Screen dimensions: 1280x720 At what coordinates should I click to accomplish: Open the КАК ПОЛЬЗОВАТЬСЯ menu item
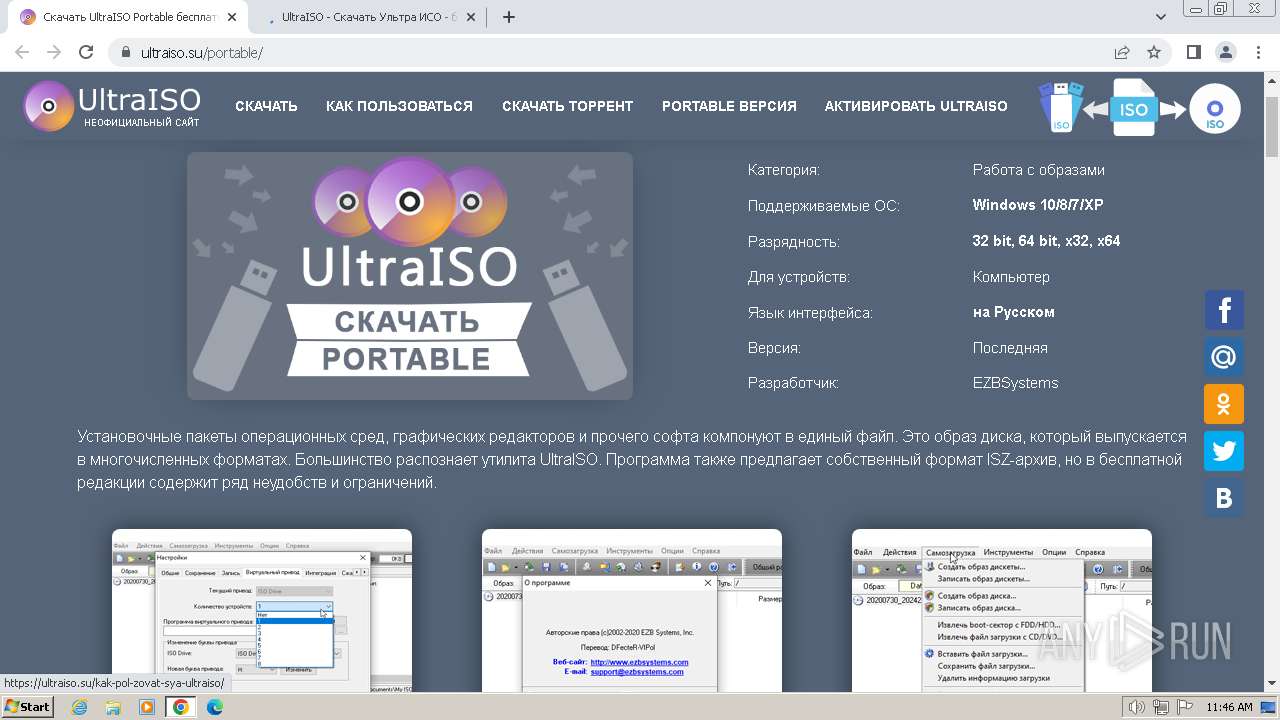(x=399, y=106)
